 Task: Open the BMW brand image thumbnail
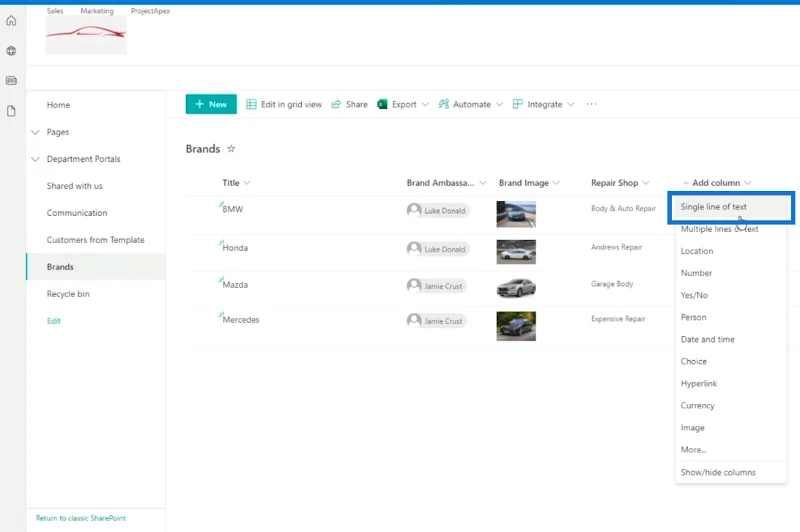pos(516,214)
